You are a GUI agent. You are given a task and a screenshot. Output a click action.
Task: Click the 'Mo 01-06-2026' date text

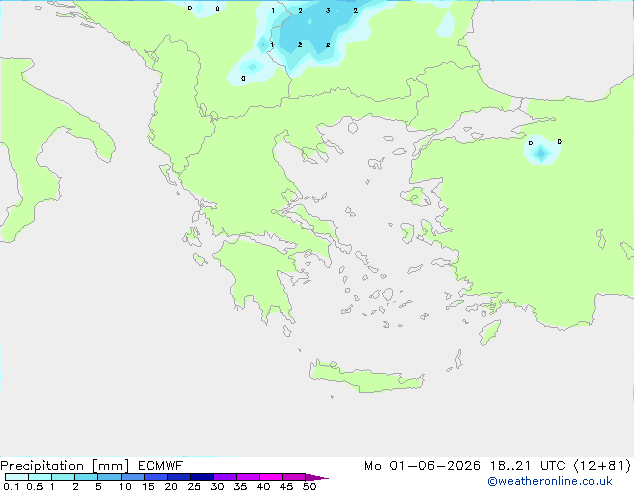coord(422,466)
